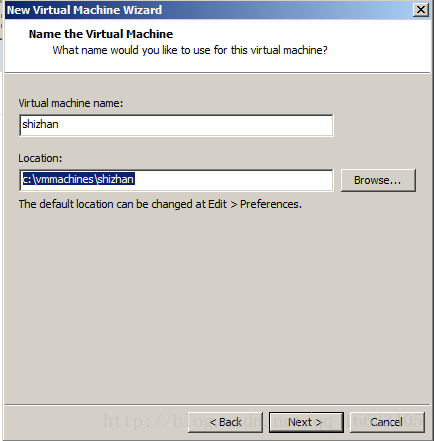This screenshot has width=434, height=441.
Task: Click the empty gray area of the dialog
Action: click(217, 300)
